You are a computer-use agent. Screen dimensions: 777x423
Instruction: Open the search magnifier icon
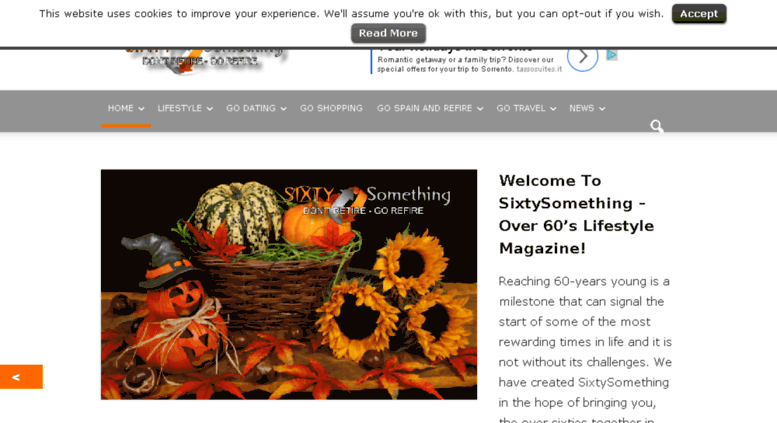tap(657, 126)
